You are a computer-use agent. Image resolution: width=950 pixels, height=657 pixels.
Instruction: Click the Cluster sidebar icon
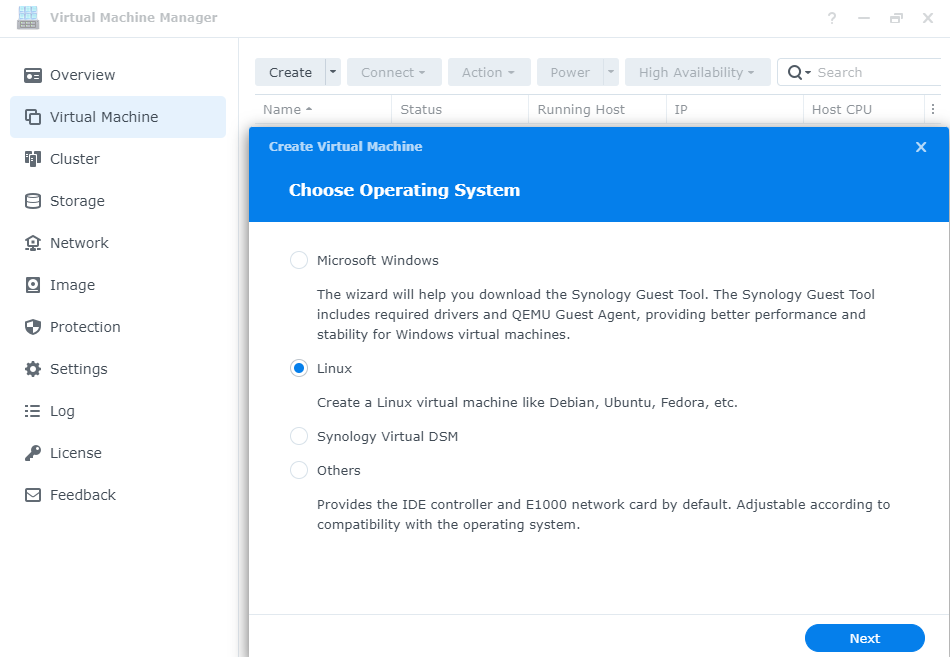click(x=33, y=159)
